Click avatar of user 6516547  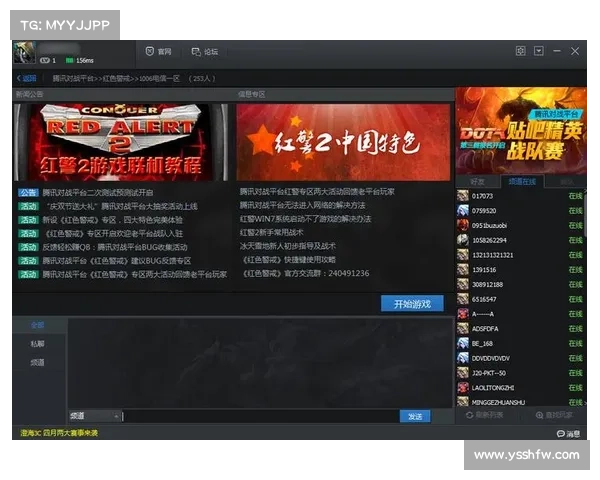pos(463,299)
